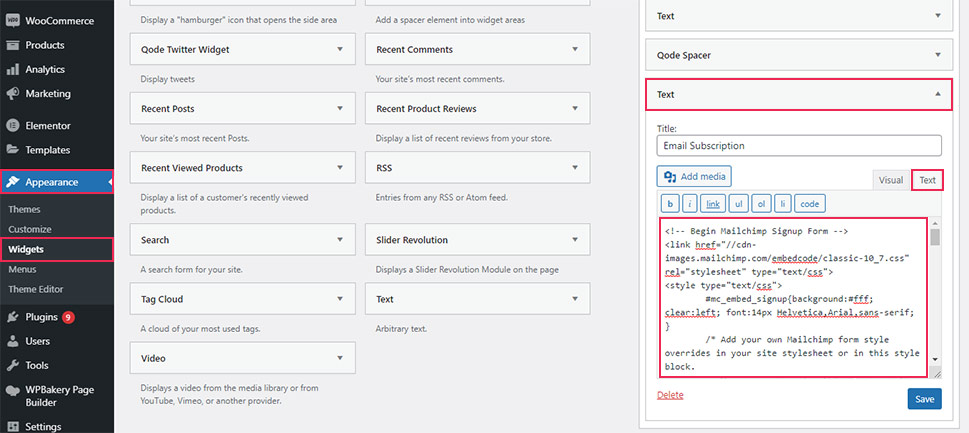Viewport: 969px width, 433px height.
Task: Open the Users person icon
Action: 12,341
